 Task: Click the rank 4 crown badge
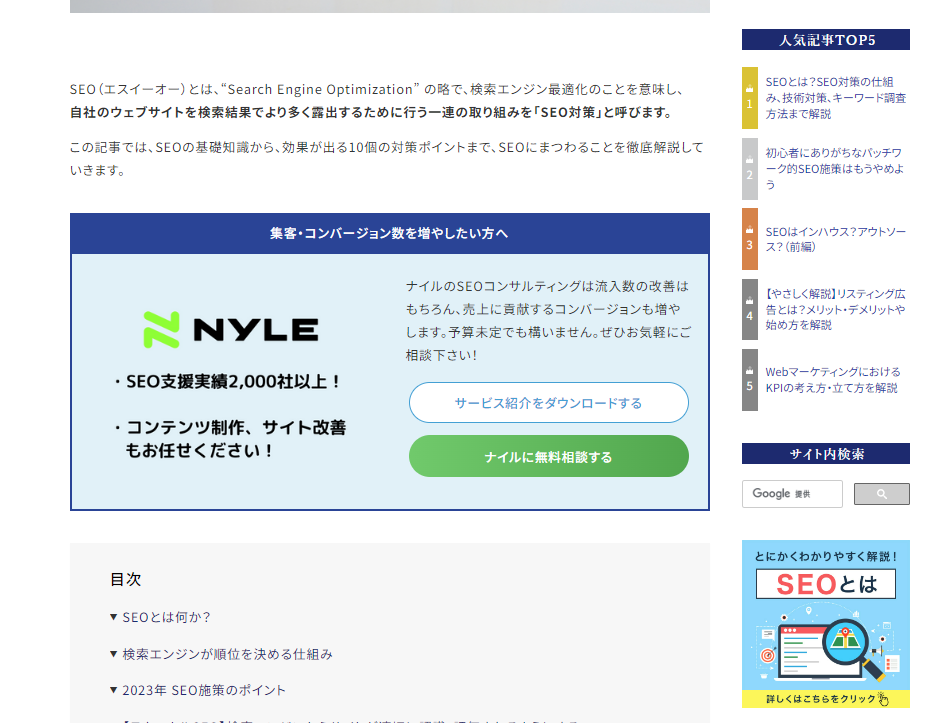pyautogui.click(x=749, y=309)
